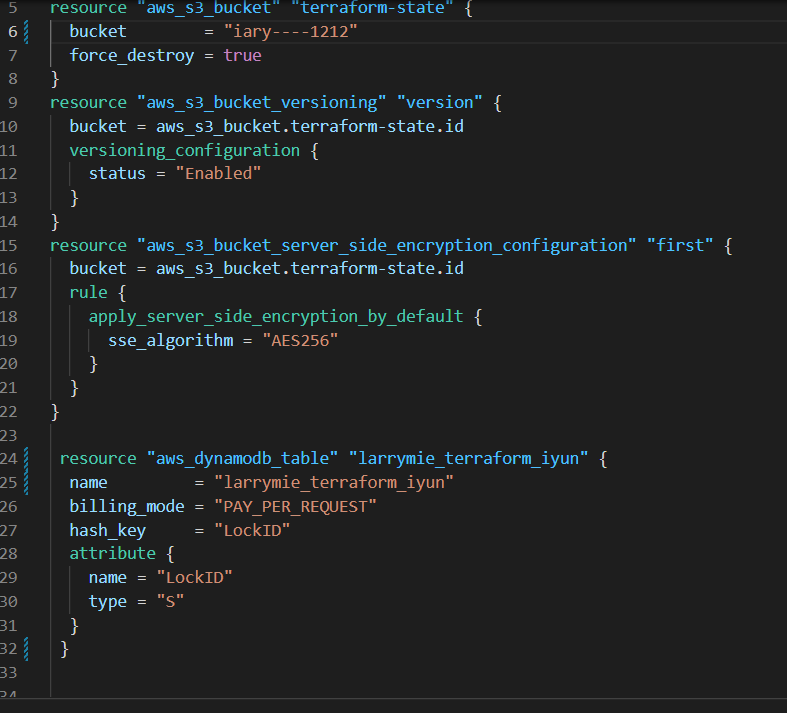787x713 pixels.
Task: Click the attribute block keyword on line 28
Action: tap(112, 553)
